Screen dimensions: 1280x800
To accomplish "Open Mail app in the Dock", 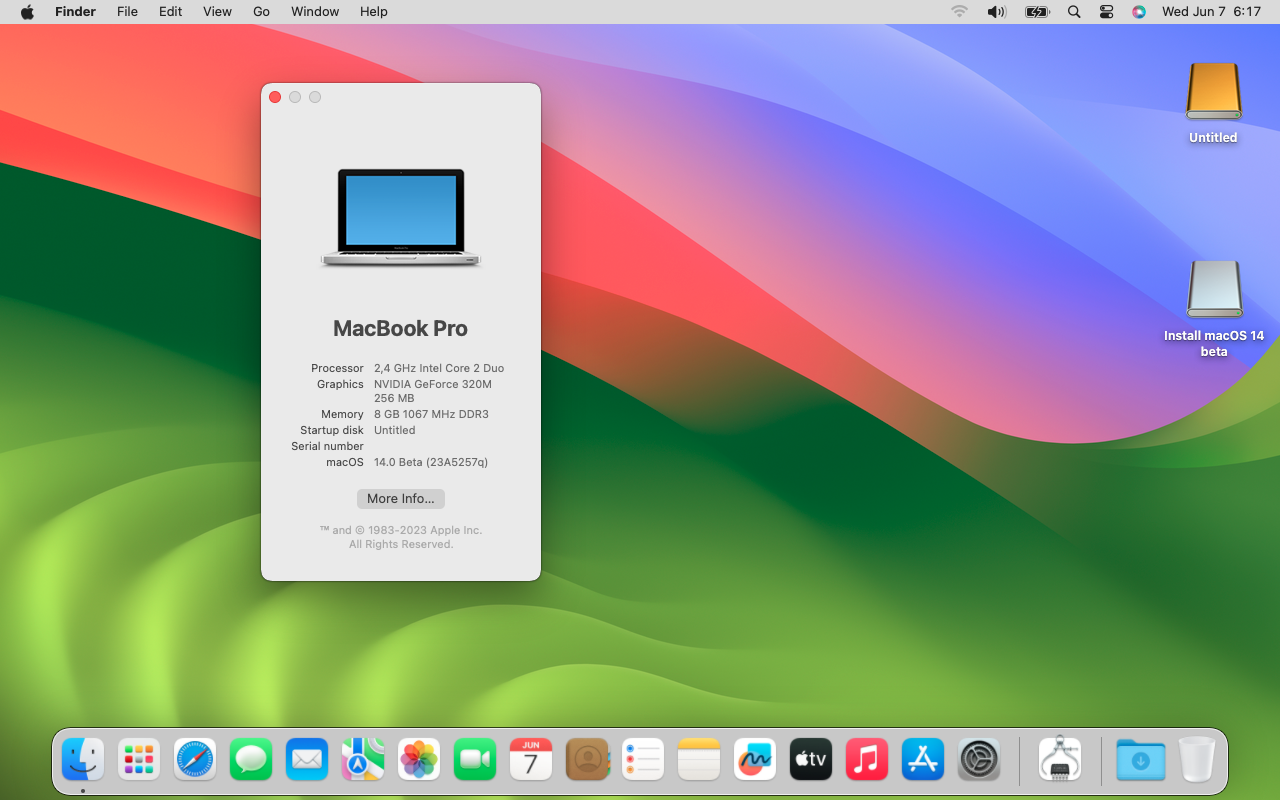I will [307, 760].
